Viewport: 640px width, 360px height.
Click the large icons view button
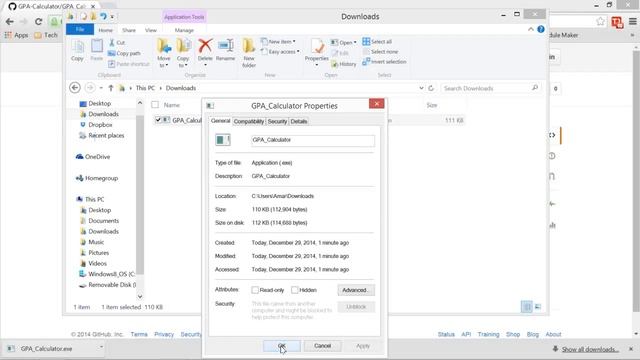pyautogui.click(x=538, y=307)
